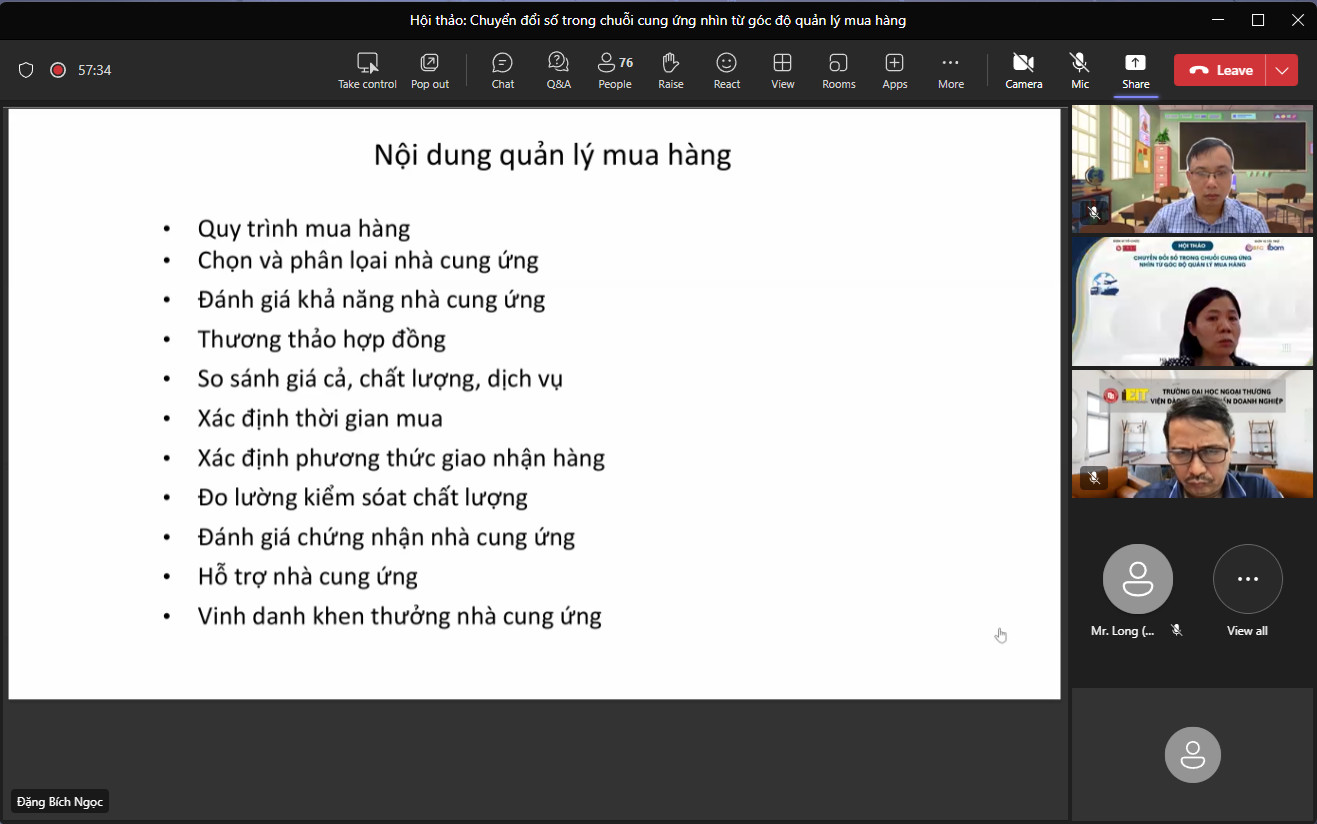The height and width of the screenshot is (824, 1317).
Task: Click the bullet So sánh giá cả, chất lượng
Action: tap(380, 379)
